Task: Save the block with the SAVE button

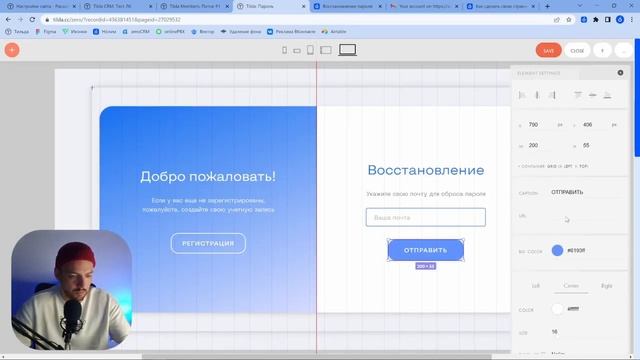Action: coord(549,50)
